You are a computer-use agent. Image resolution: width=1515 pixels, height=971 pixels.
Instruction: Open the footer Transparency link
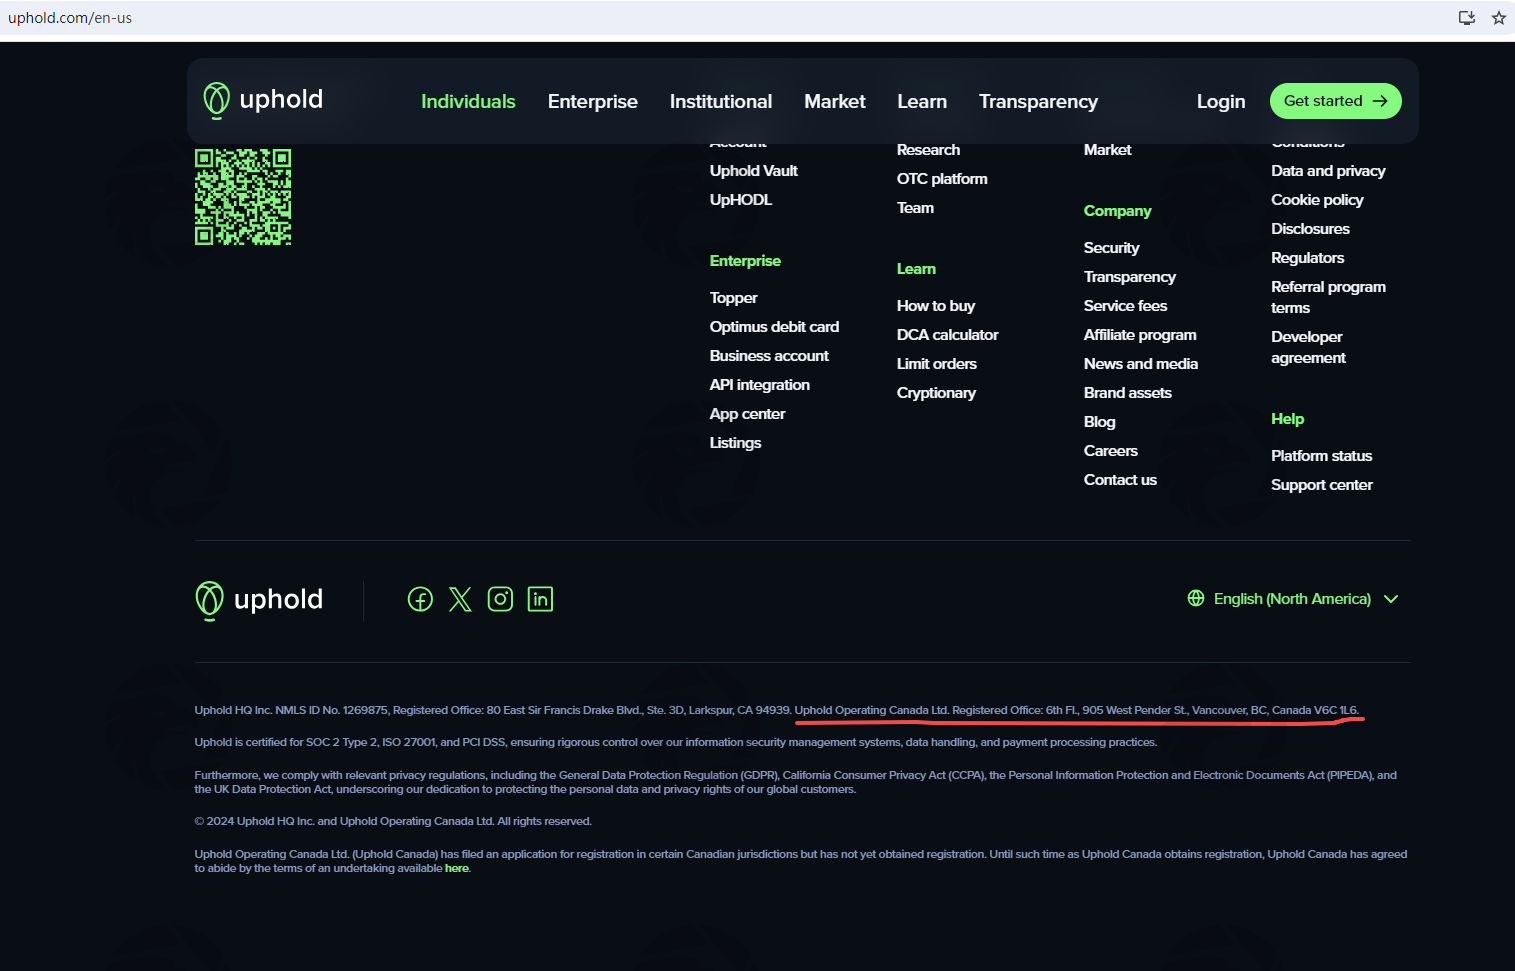pos(1130,277)
